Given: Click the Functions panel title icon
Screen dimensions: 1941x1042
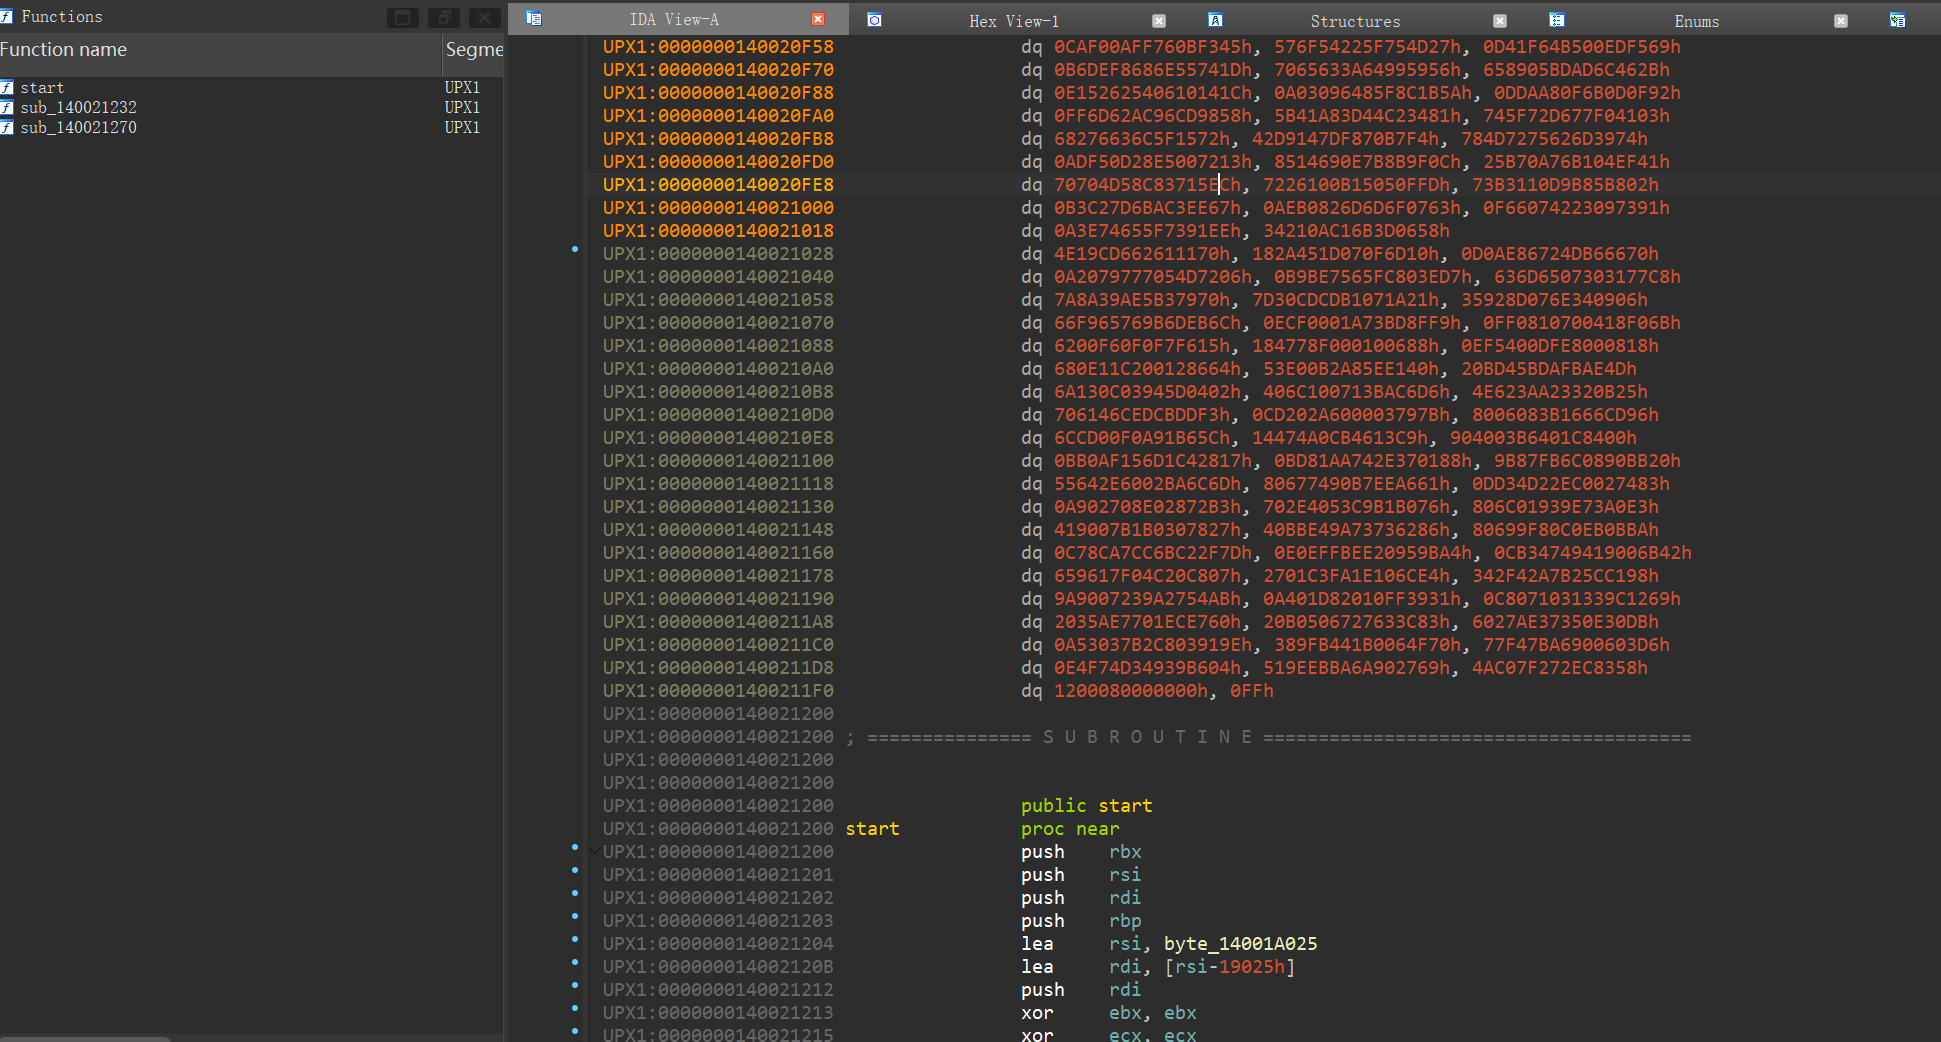Looking at the screenshot, I should coord(6,16).
